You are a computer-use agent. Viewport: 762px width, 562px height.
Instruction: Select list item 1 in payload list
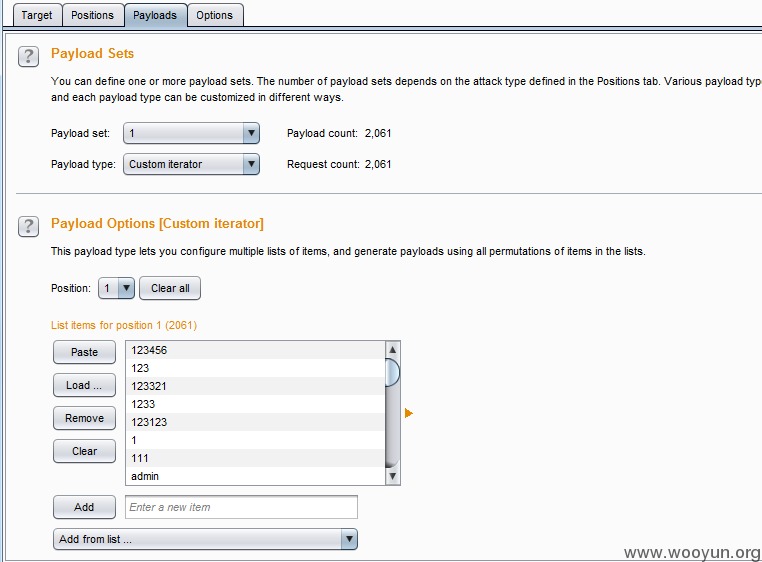(256, 440)
